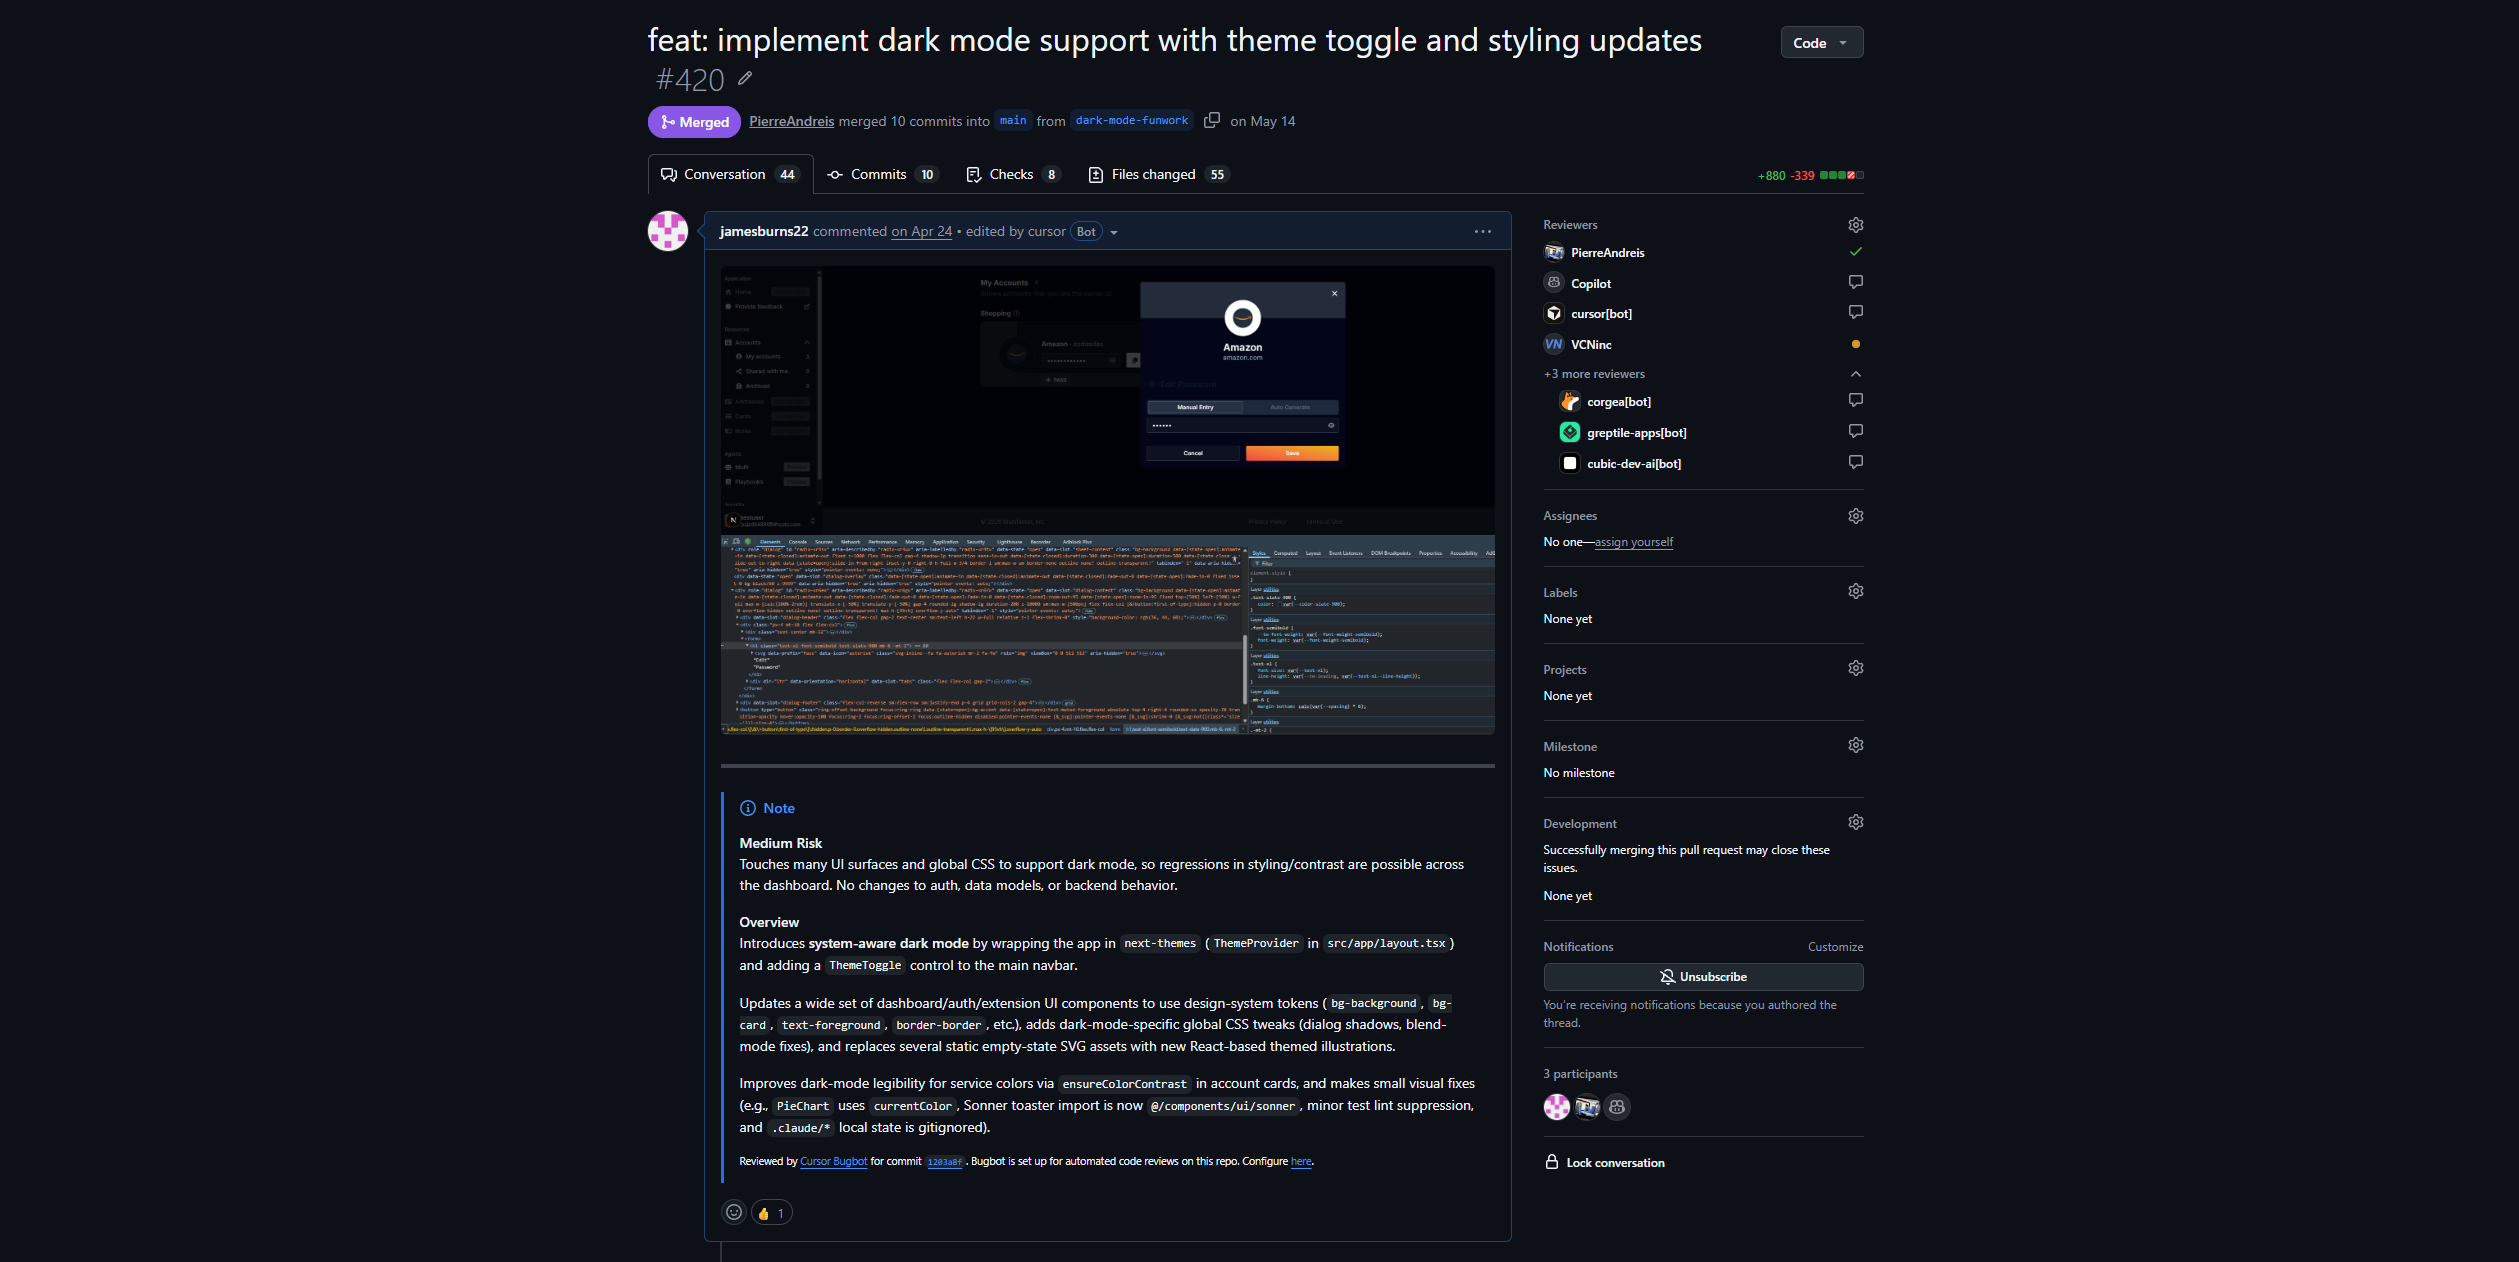Image resolution: width=2519 pixels, height=1262 pixels.
Task: Click the jamesburns22 author name
Action: point(764,231)
